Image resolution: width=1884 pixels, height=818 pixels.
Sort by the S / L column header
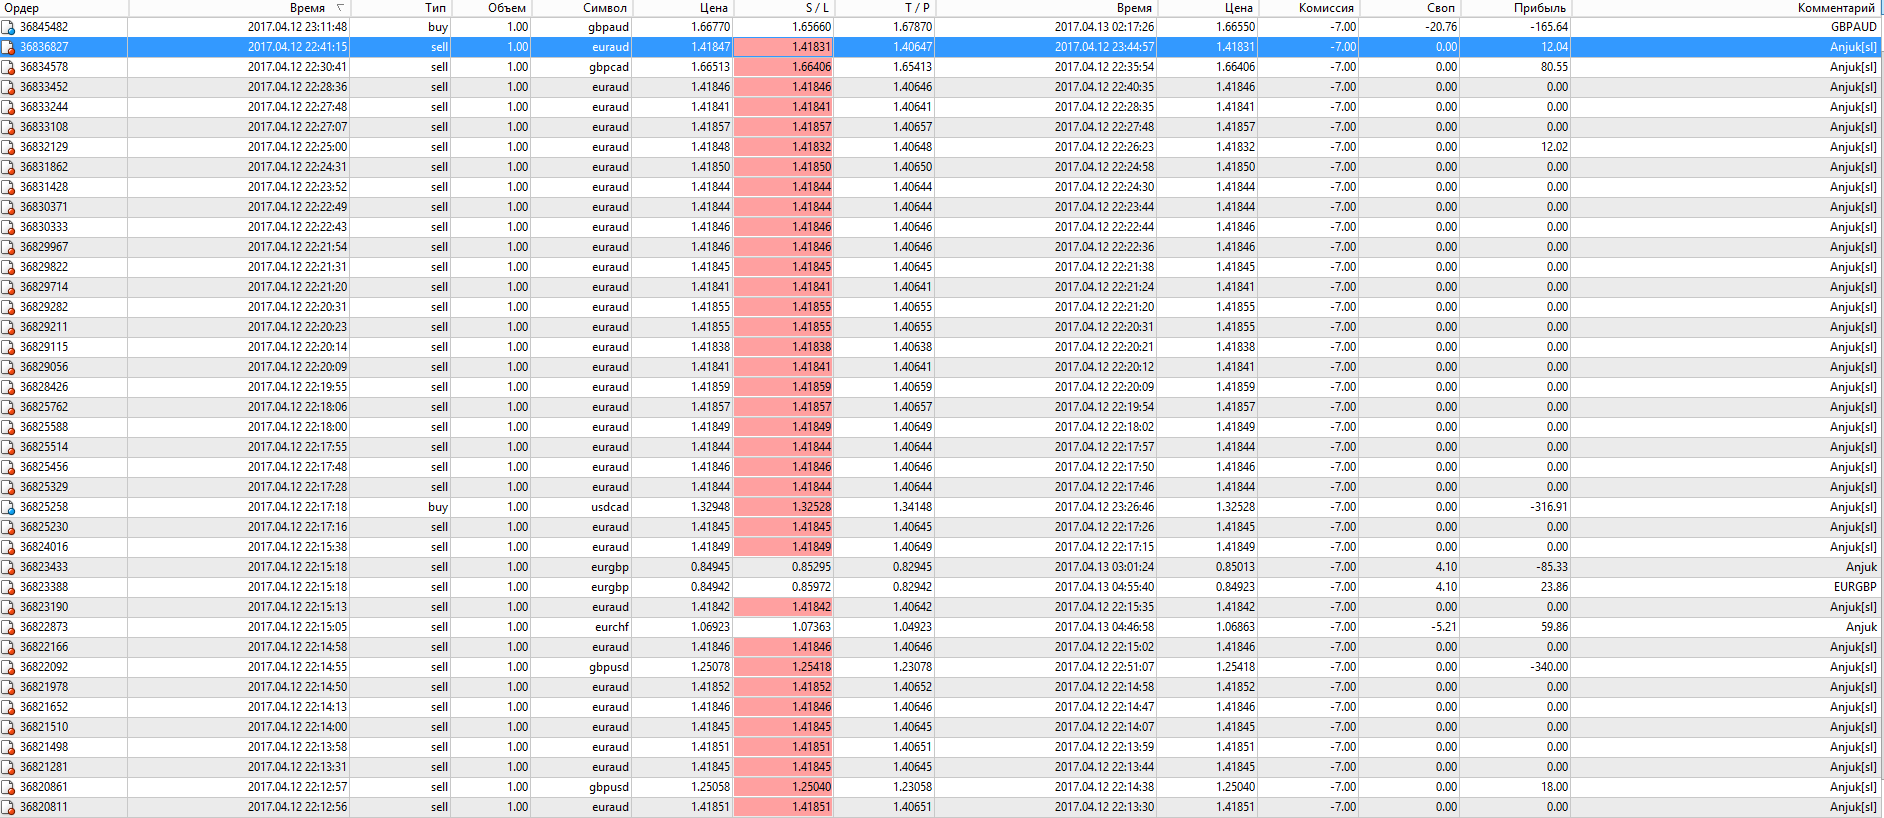click(x=783, y=8)
